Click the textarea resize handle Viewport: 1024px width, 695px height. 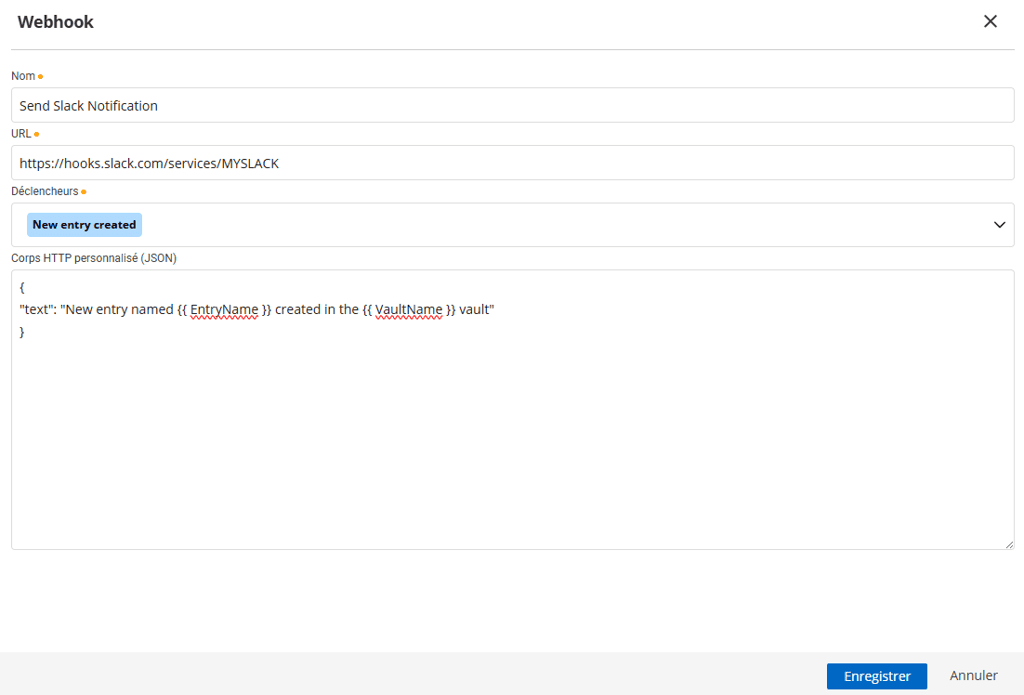coord(1009,544)
